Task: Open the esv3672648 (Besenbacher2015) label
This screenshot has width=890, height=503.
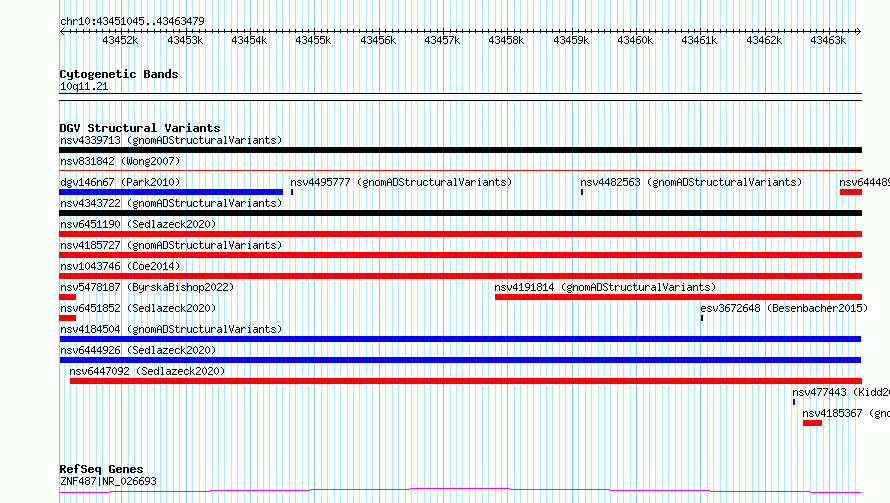Action: pyautogui.click(x=784, y=308)
